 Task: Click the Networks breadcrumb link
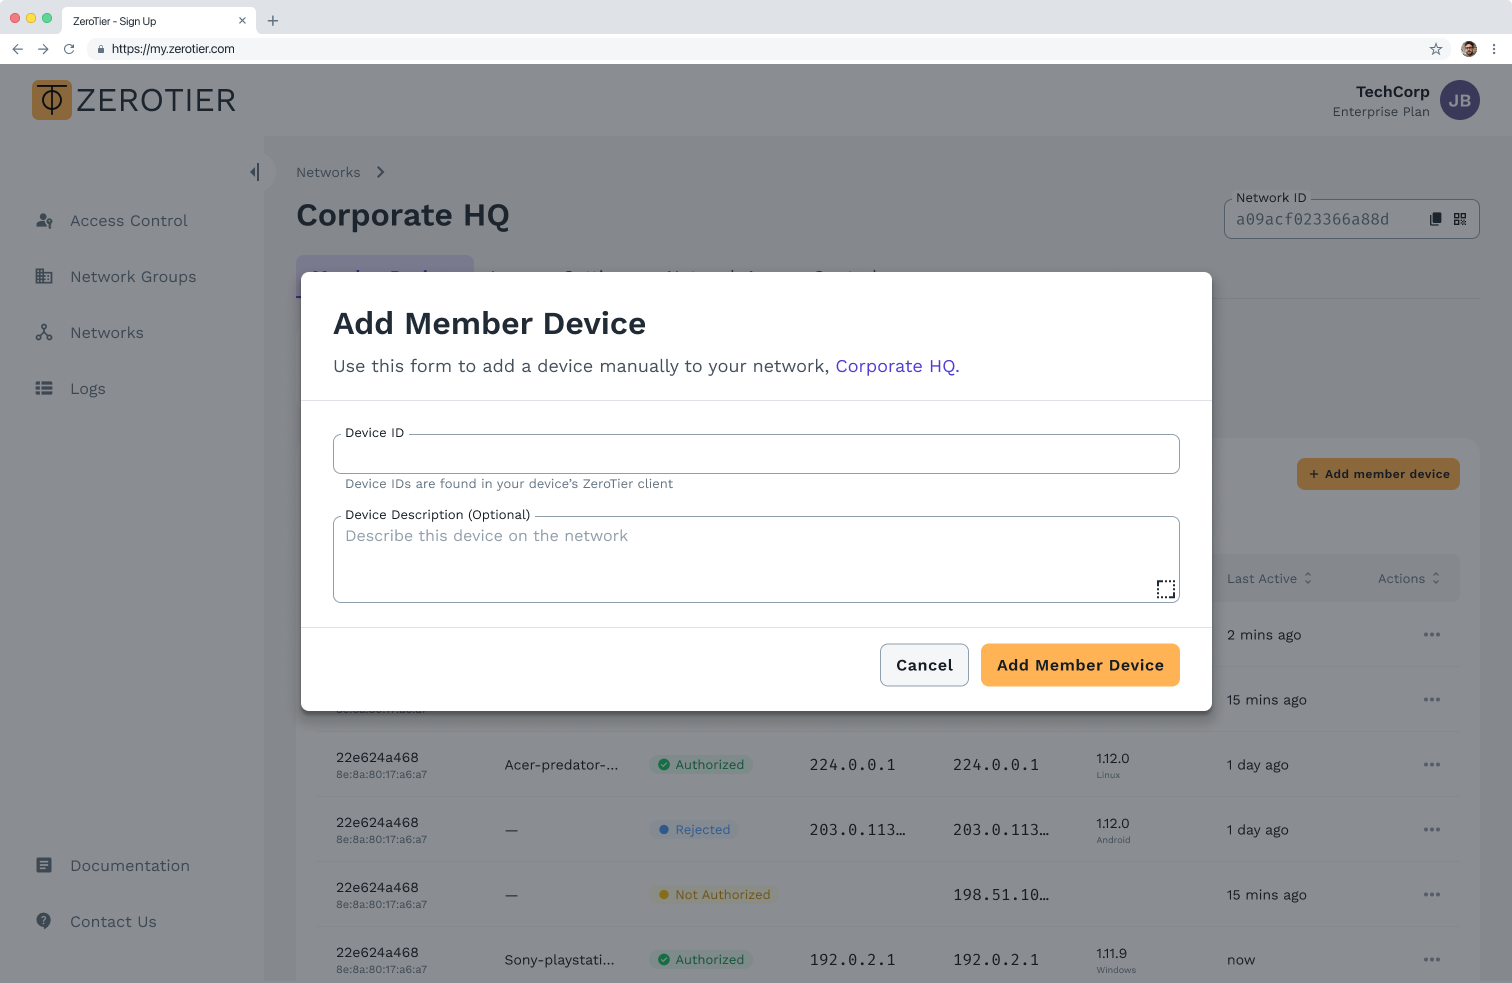[328, 172]
